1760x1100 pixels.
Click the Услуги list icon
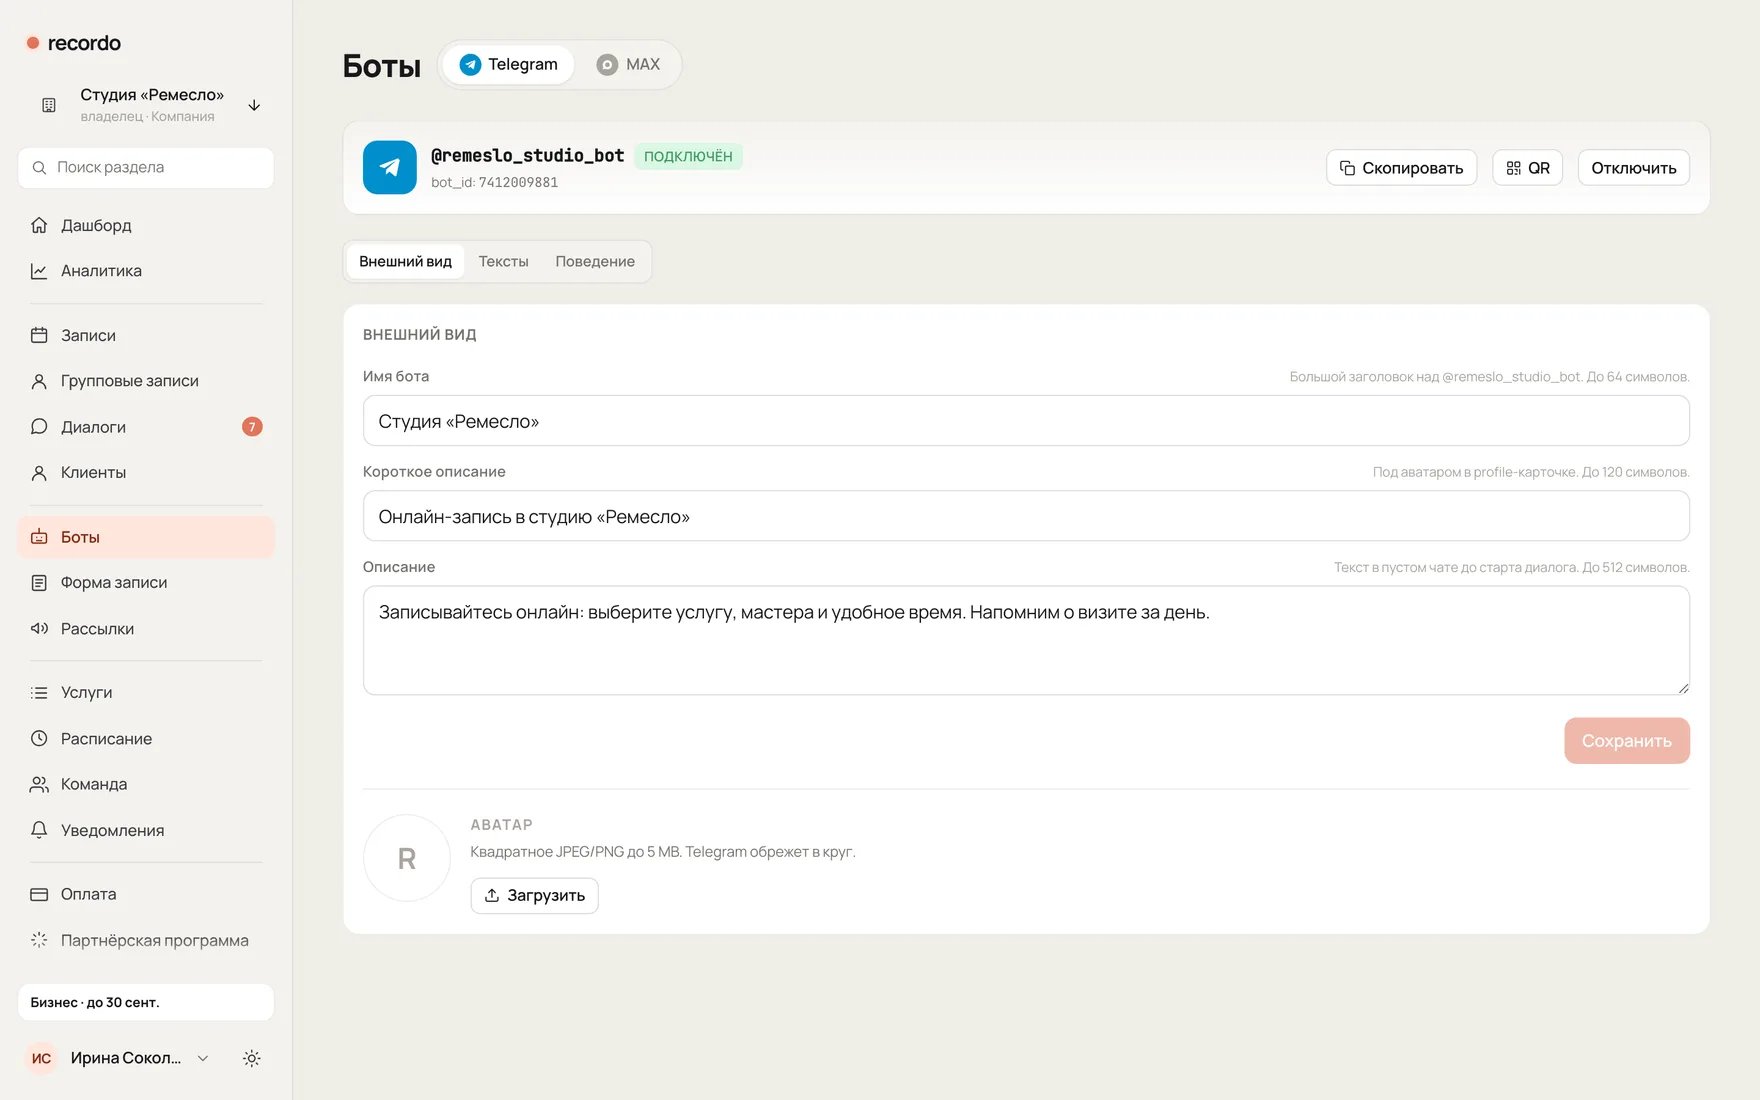tap(39, 693)
